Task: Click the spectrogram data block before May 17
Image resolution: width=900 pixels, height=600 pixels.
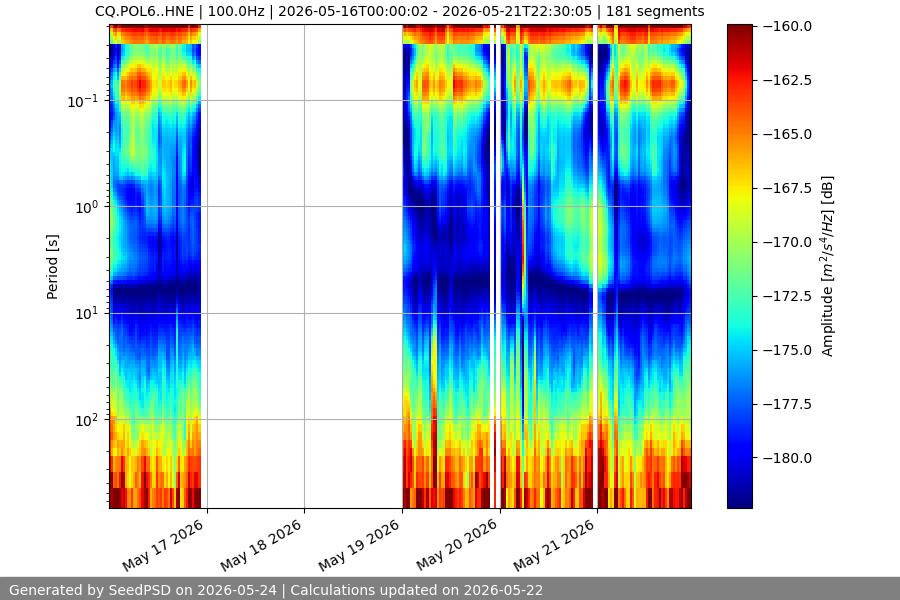Action: [x=155, y=266]
